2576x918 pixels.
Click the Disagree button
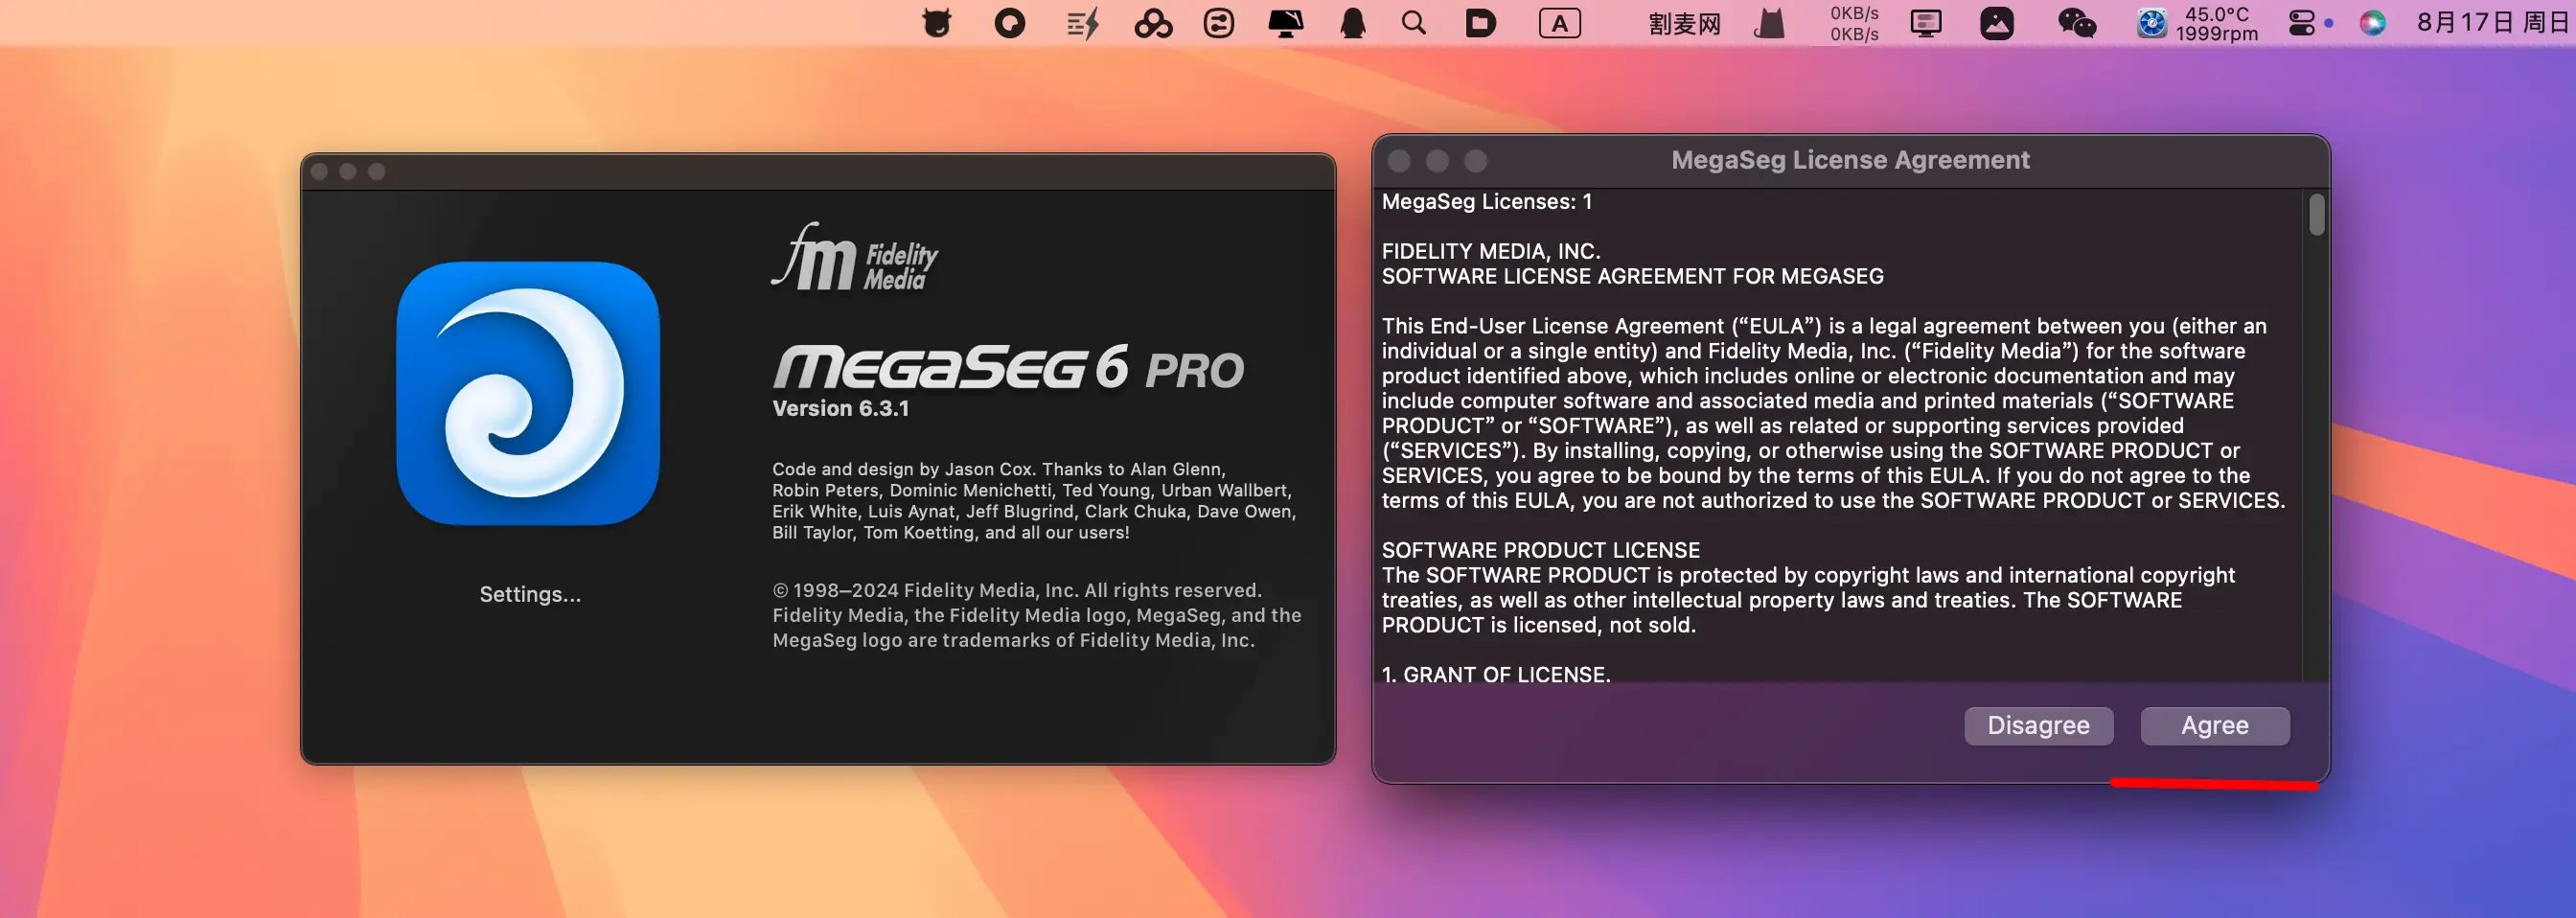click(2038, 725)
